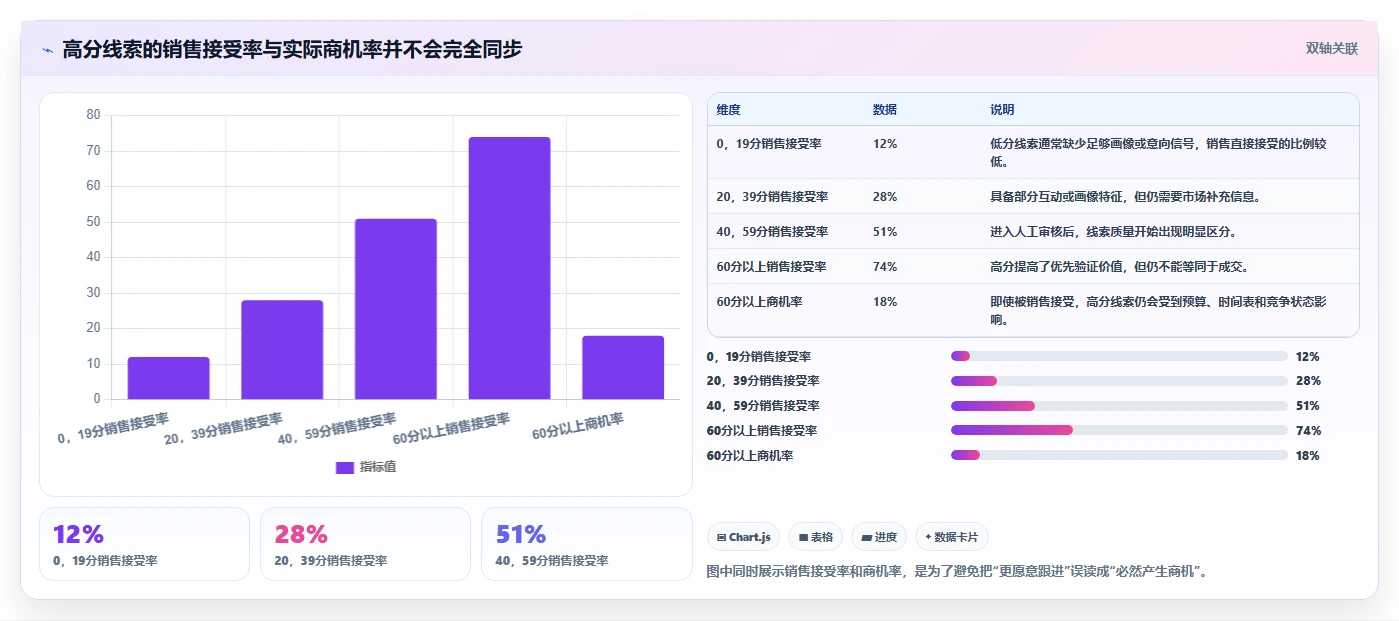
Task: Click the tallest bar, 60分以上销售接受率
Action: [x=509, y=268]
